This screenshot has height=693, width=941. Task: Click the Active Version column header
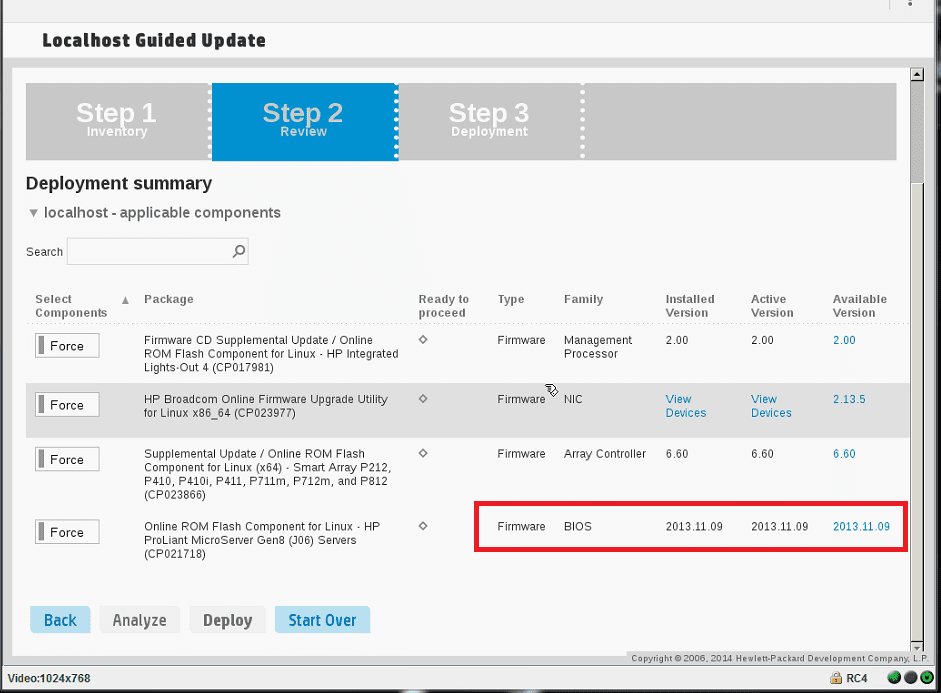pos(772,305)
